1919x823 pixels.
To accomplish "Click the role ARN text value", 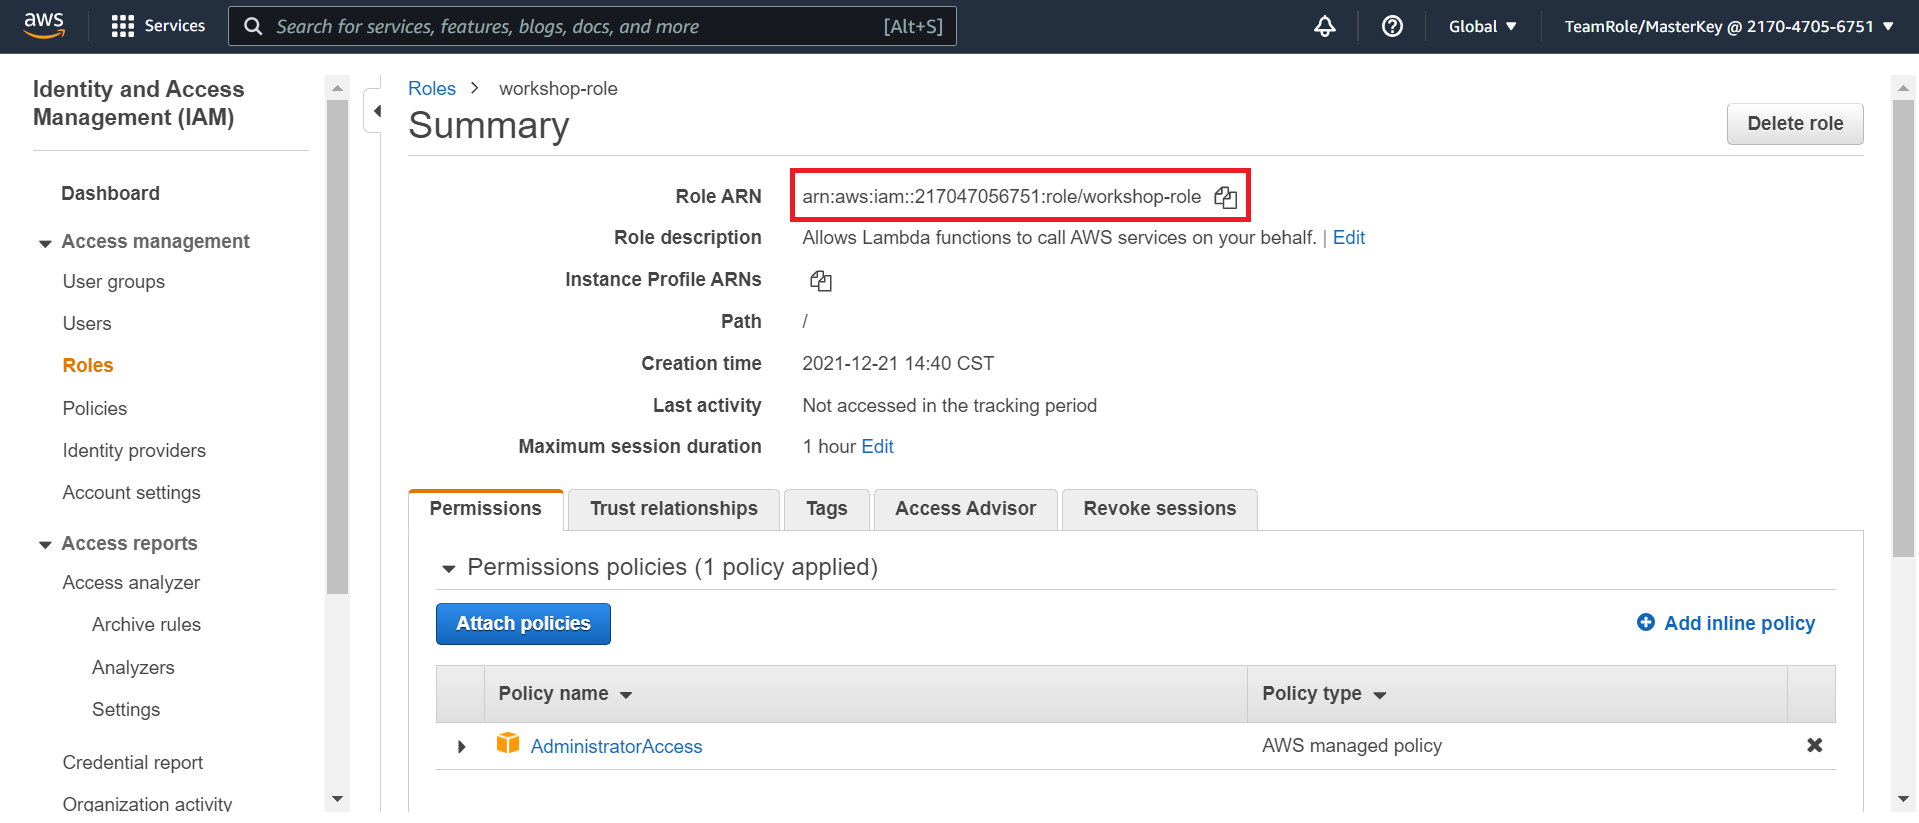I will [1001, 197].
